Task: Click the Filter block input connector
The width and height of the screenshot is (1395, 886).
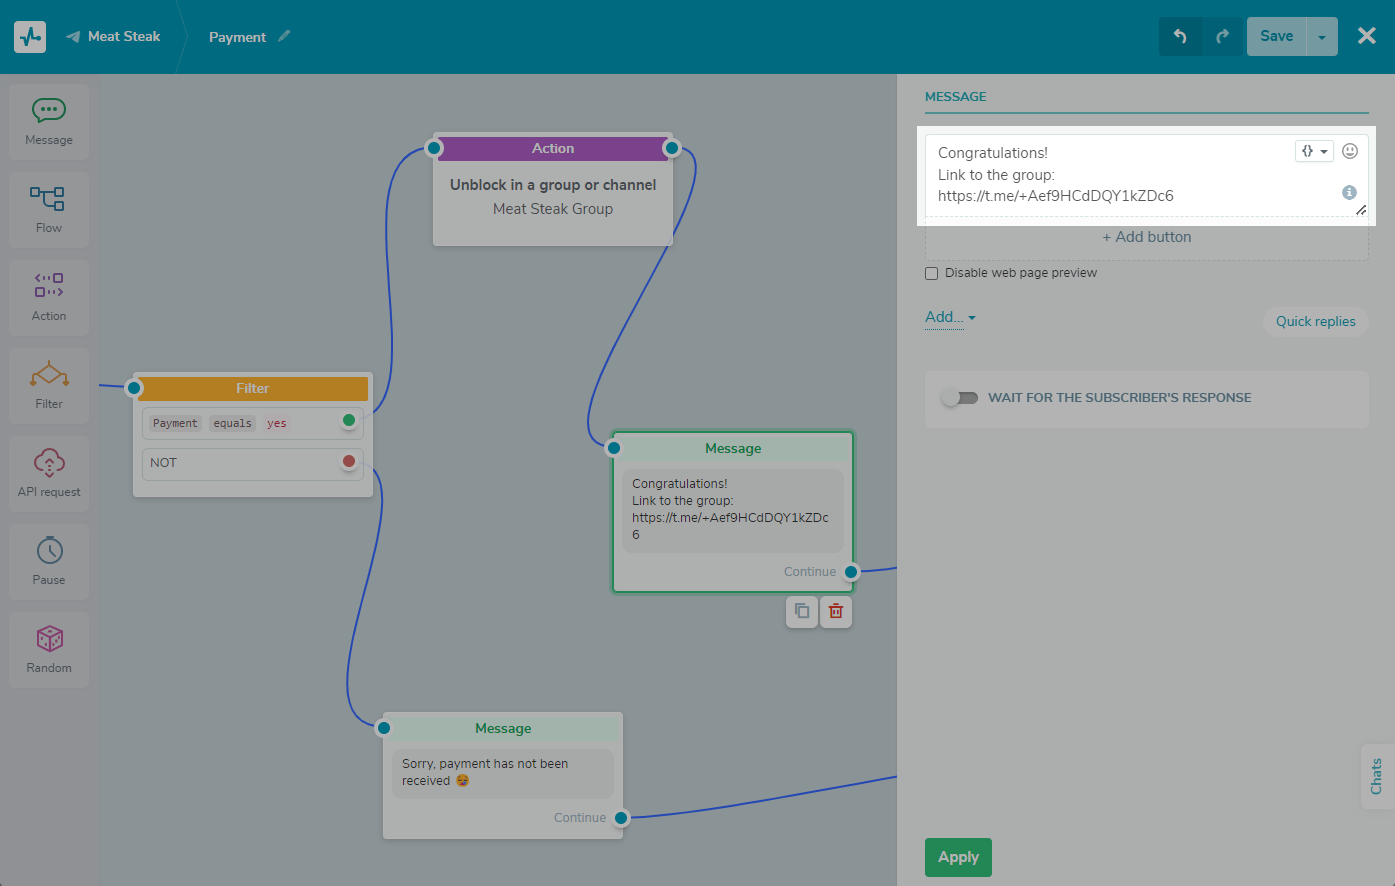Action: (134, 388)
